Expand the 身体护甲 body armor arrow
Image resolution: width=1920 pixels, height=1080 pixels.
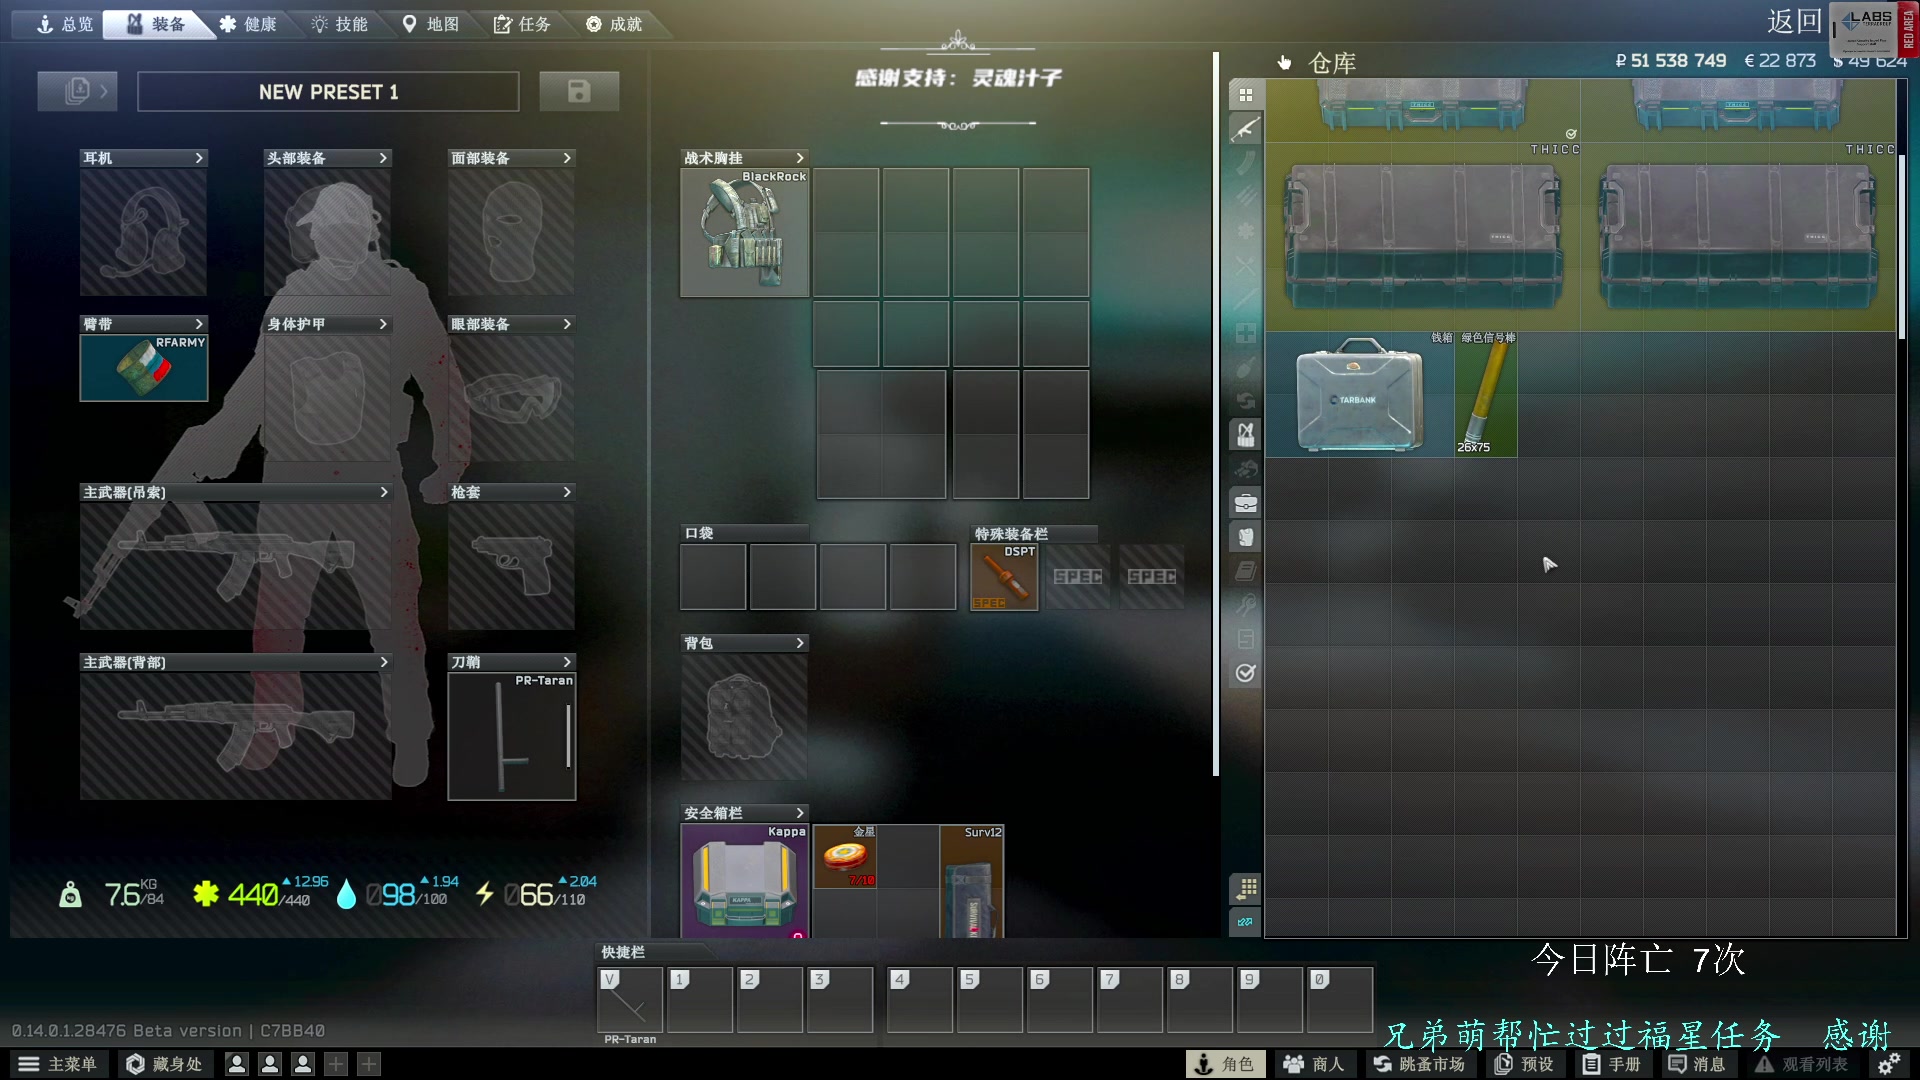click(383, 324)
